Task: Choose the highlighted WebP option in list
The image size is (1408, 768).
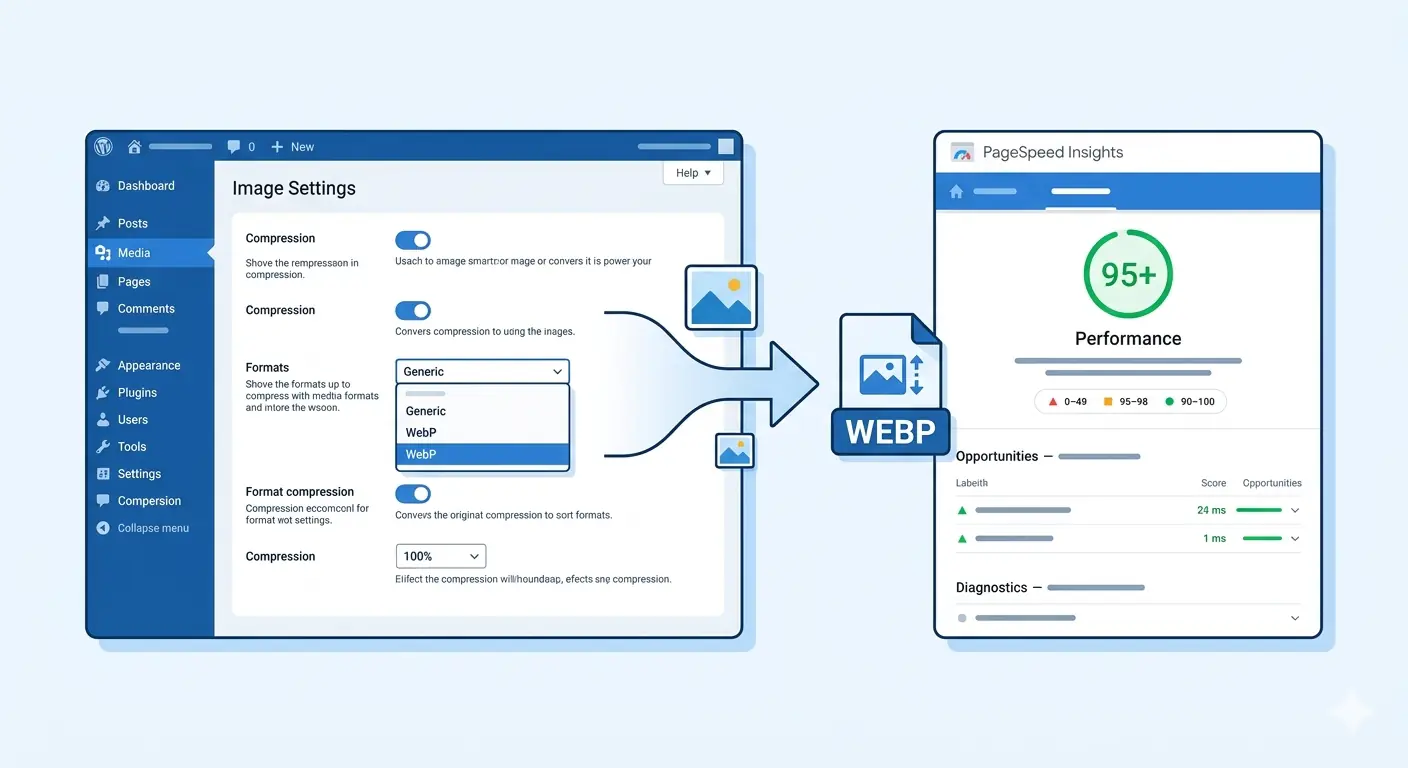Action: pyautogui.click(x=482, y=455)
